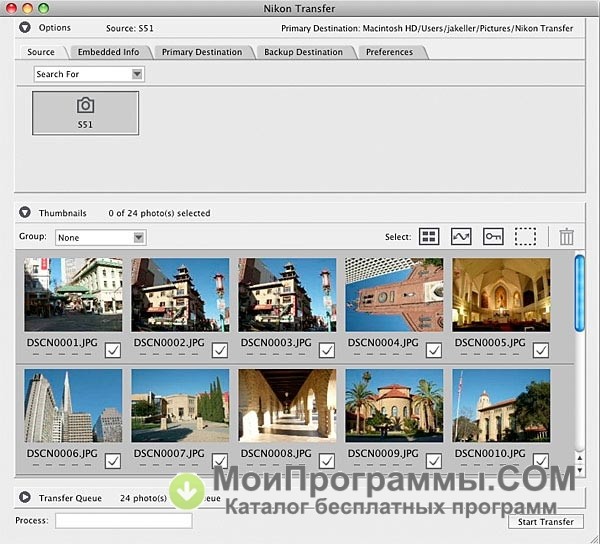The height and width of the screenshot is (544, 600).
Task: Click the scrollbar down arrow
Action: 580,470
